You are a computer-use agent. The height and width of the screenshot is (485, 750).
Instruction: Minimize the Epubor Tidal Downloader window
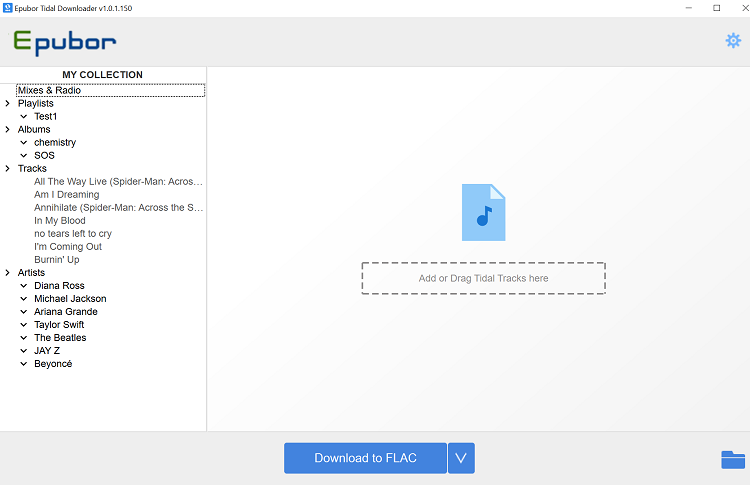click(x=689, y=8)
